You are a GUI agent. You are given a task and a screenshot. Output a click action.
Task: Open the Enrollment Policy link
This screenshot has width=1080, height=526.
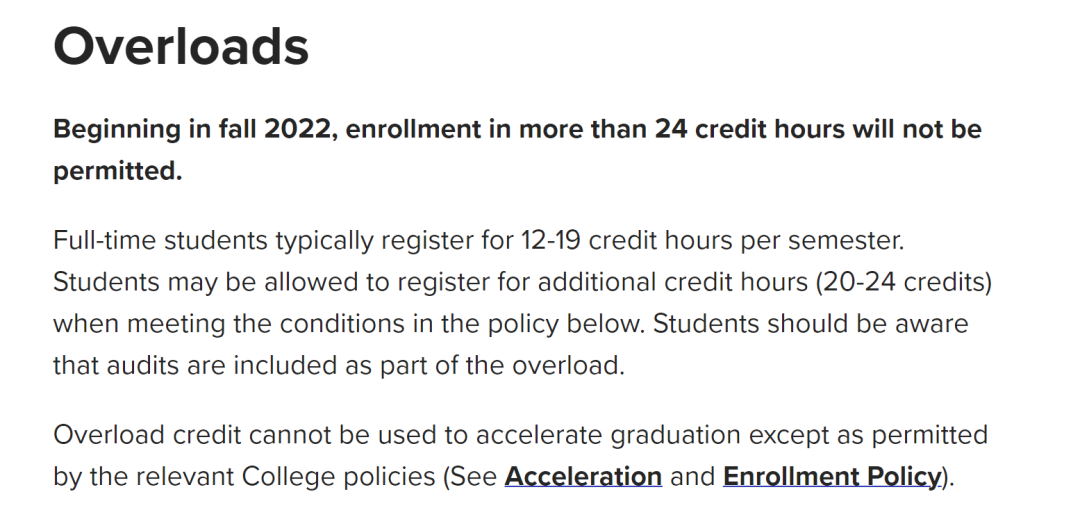[831, 476]
